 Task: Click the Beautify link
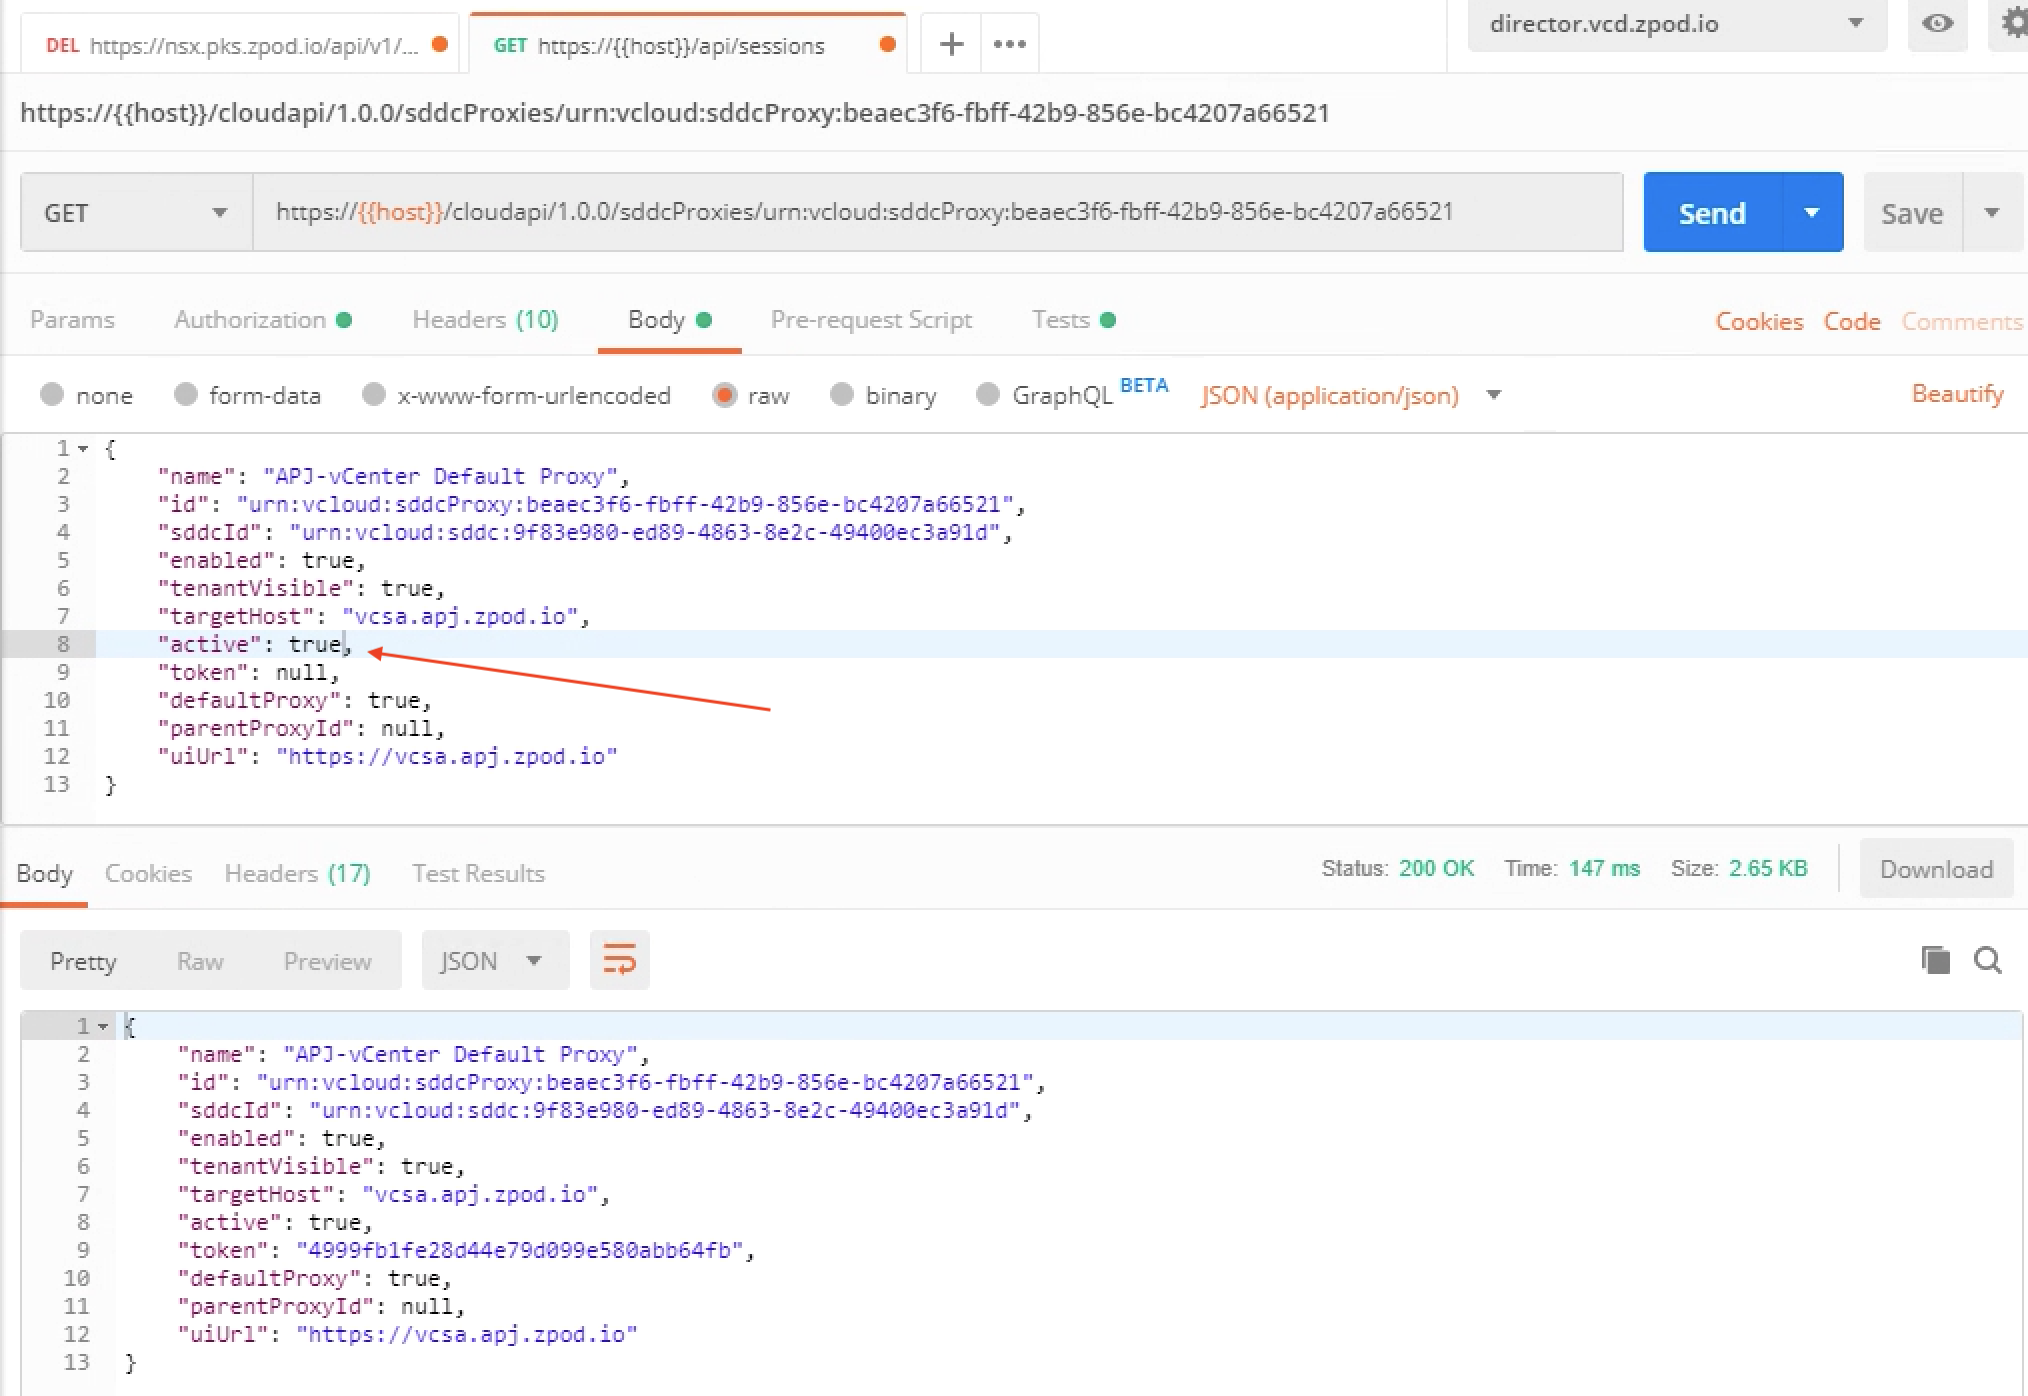[x=1957, y=394]
